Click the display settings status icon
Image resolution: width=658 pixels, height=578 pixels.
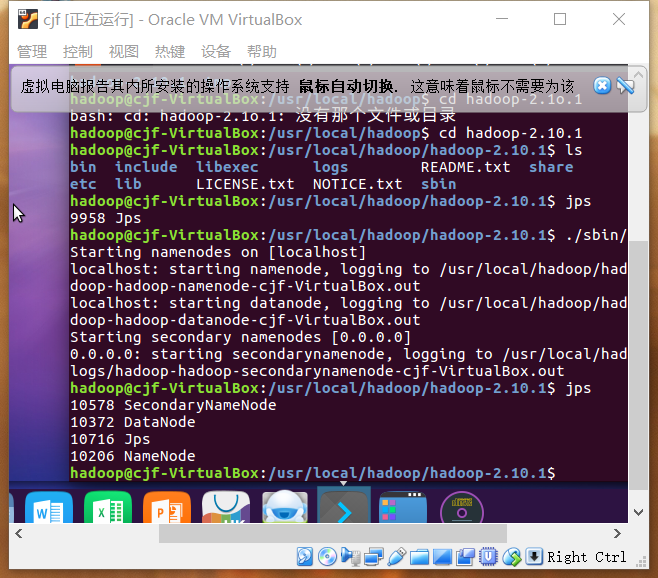(442, 557)
